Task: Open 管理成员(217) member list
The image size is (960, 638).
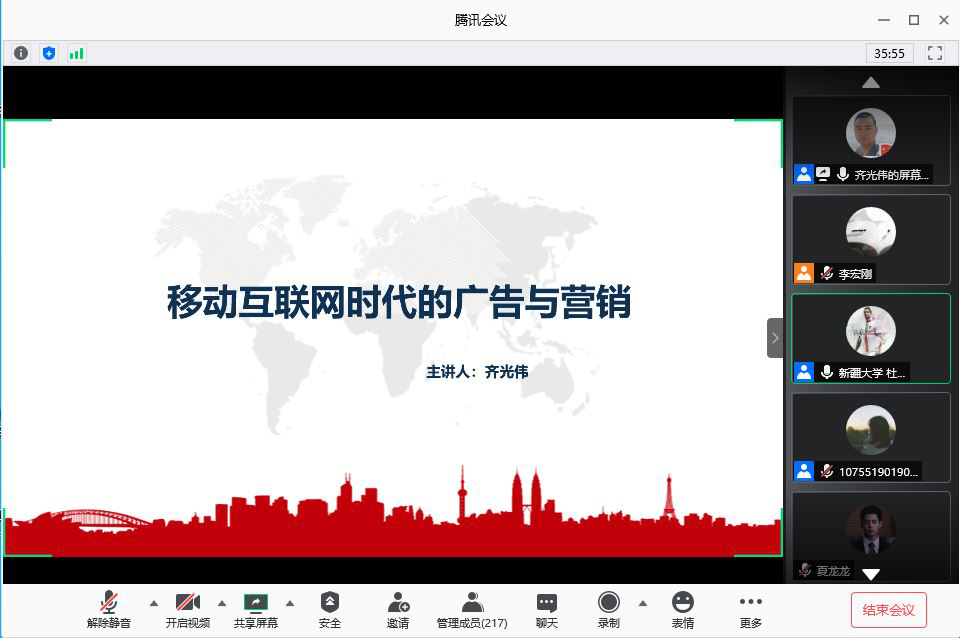Action: (472, 610)
